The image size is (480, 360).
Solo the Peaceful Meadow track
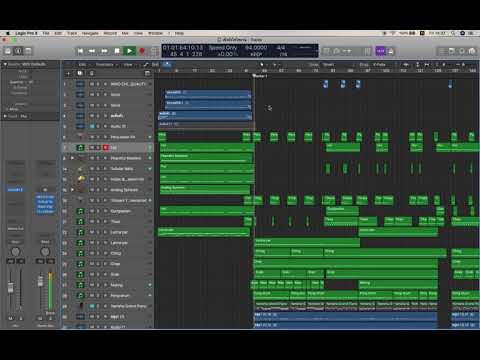[98, 158]
